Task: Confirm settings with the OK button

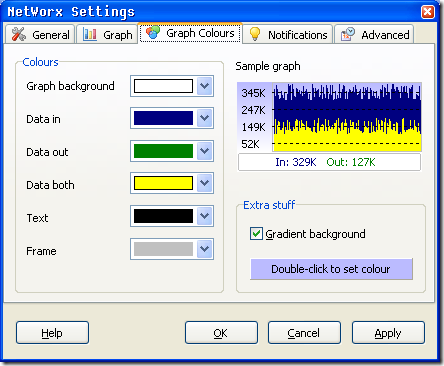Action: [x=221, y=333]
